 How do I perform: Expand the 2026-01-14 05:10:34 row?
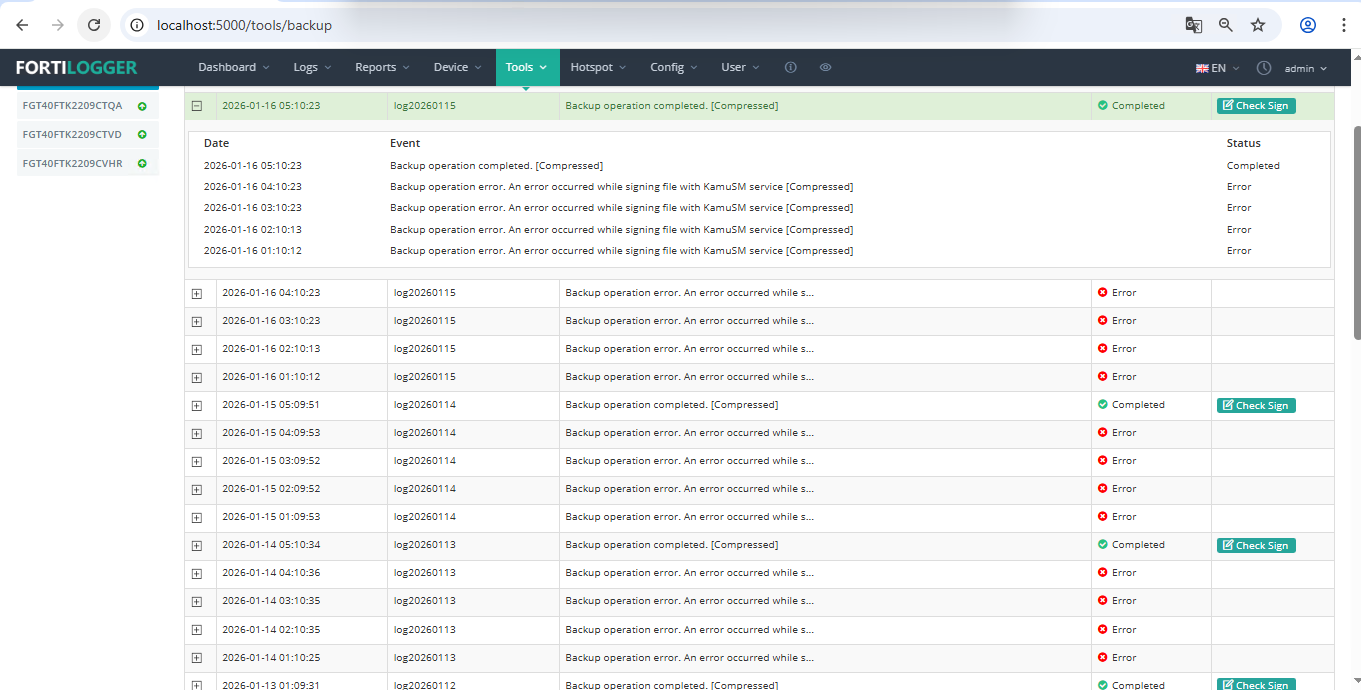coord(197,545)
